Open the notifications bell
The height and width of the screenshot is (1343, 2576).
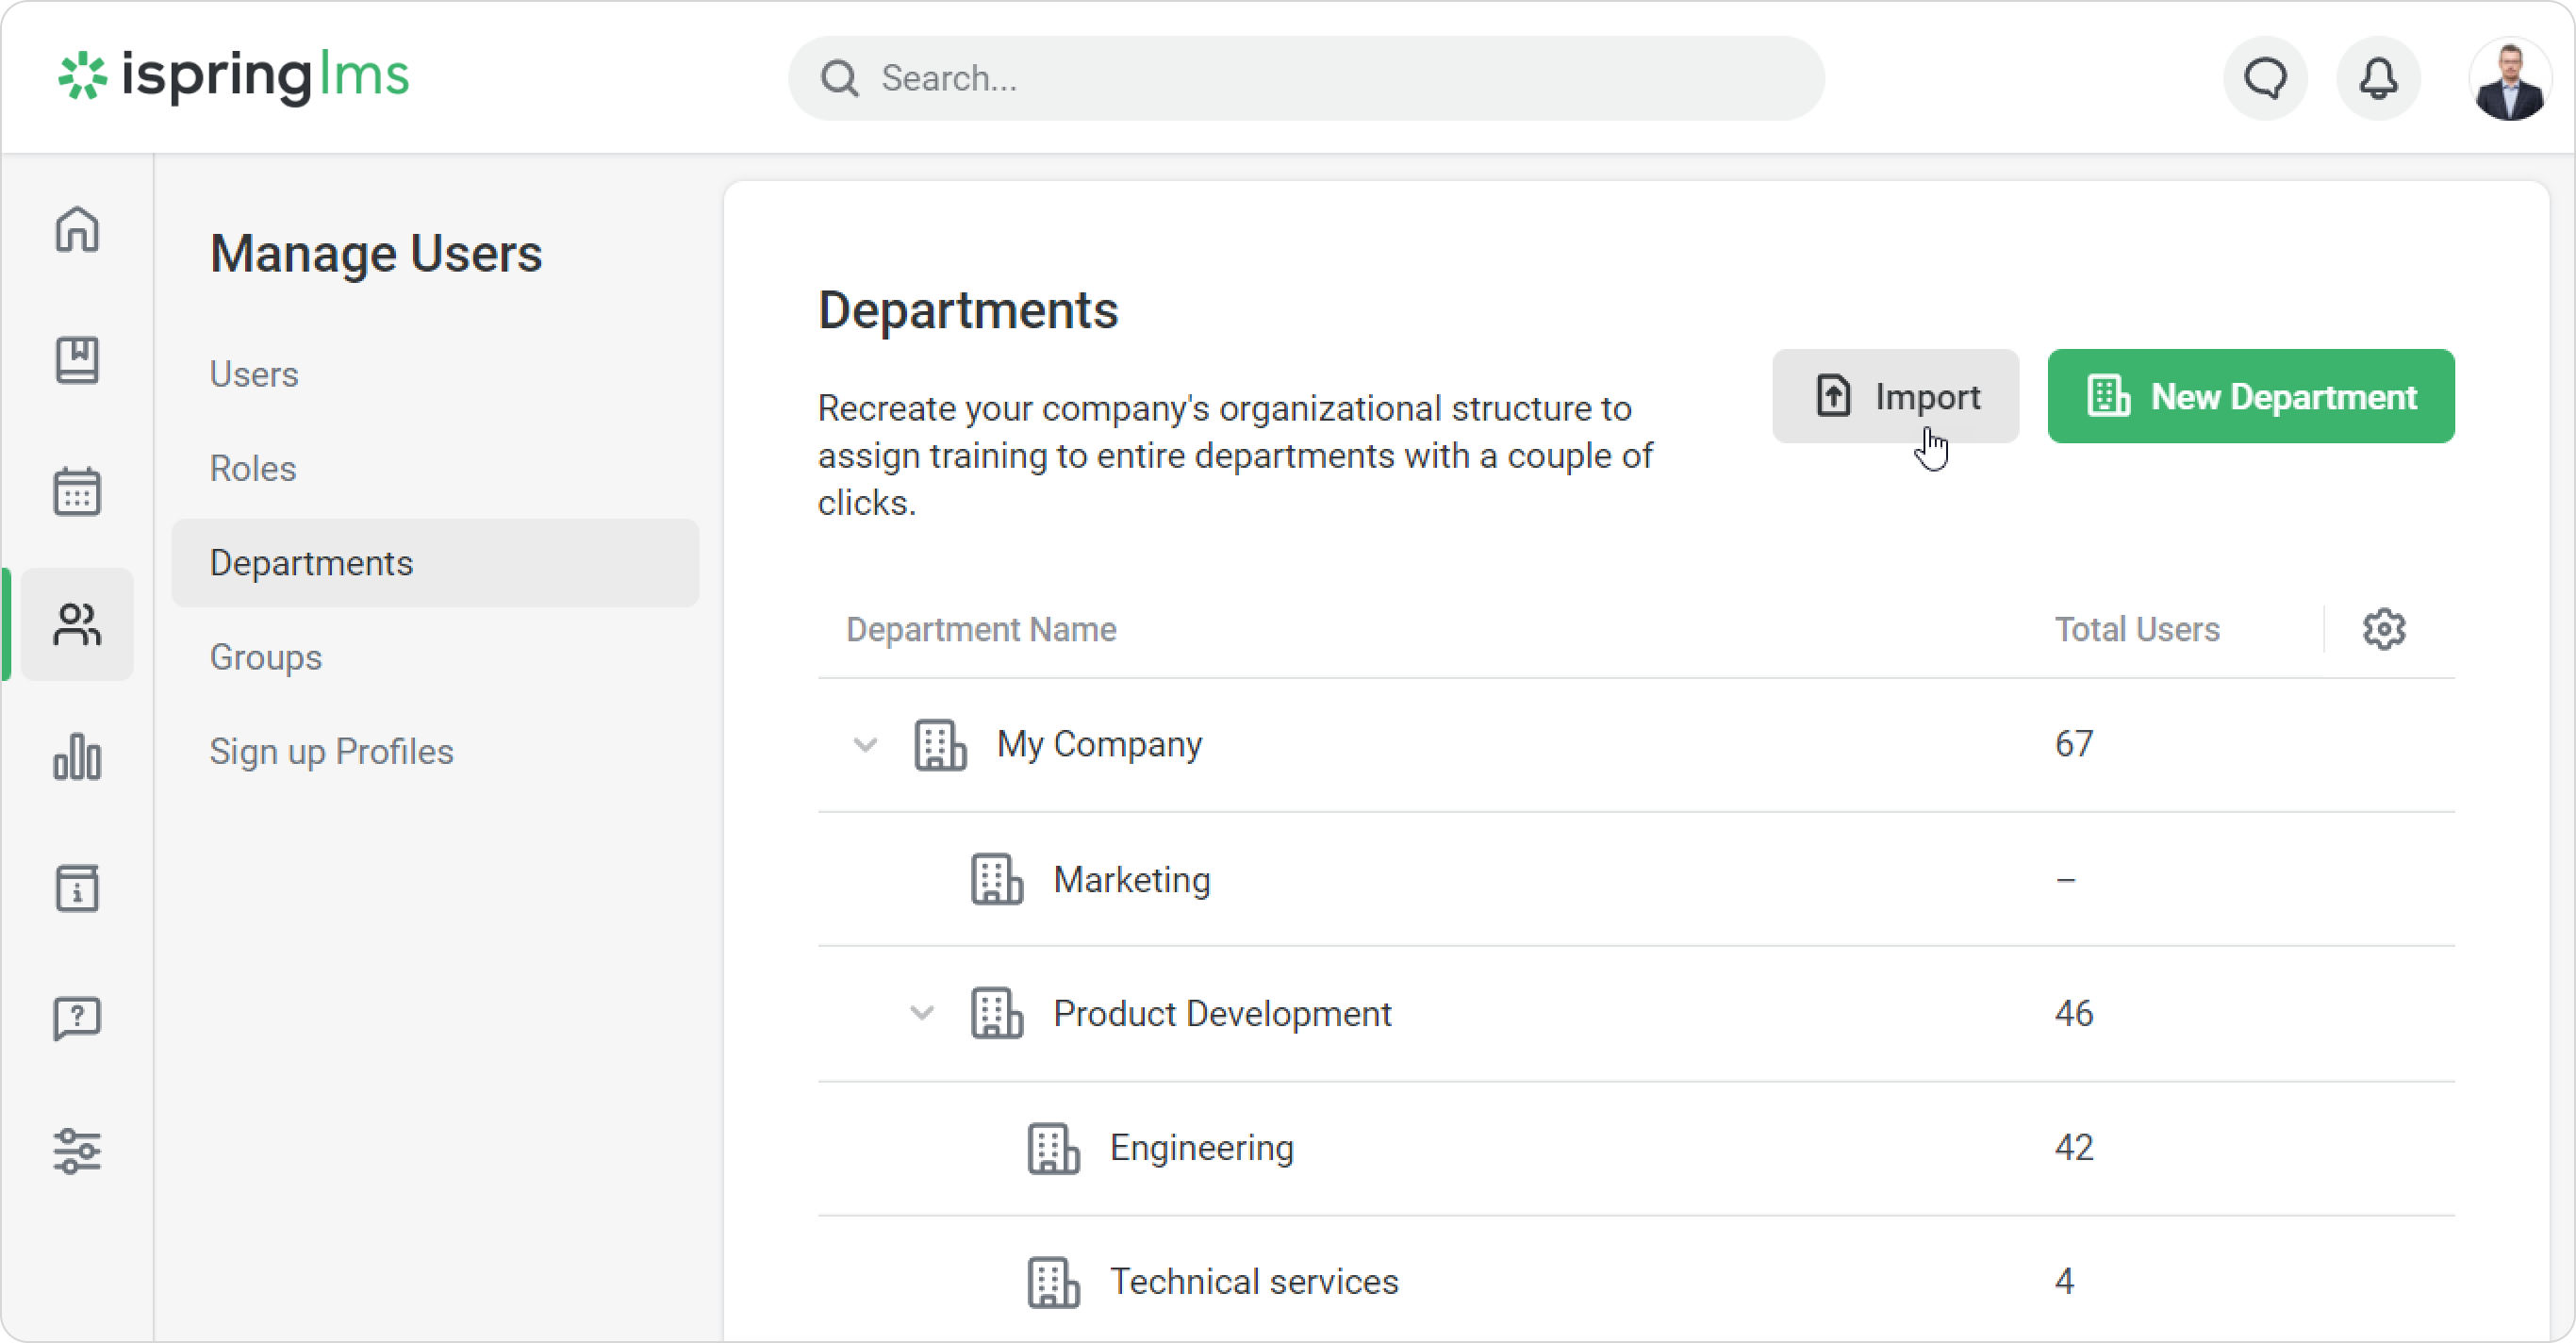[2378, 78]
